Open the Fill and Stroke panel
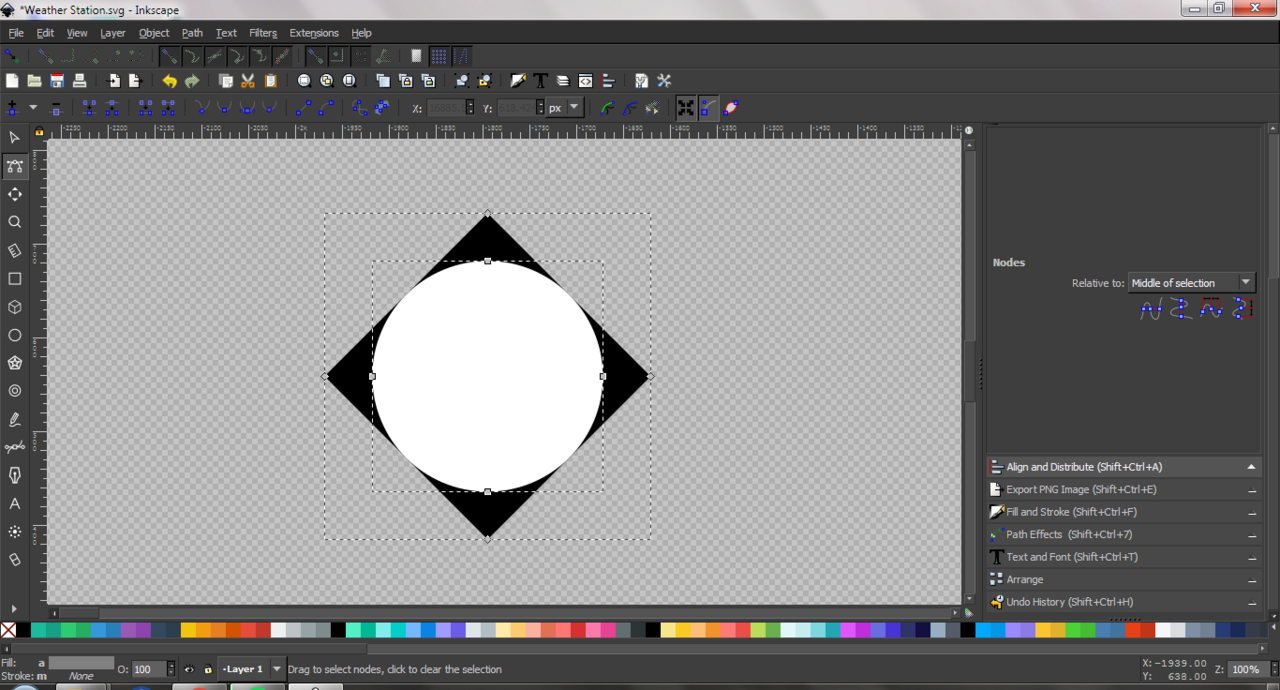Viewport: 1280px width, 690px height. 1124,512
